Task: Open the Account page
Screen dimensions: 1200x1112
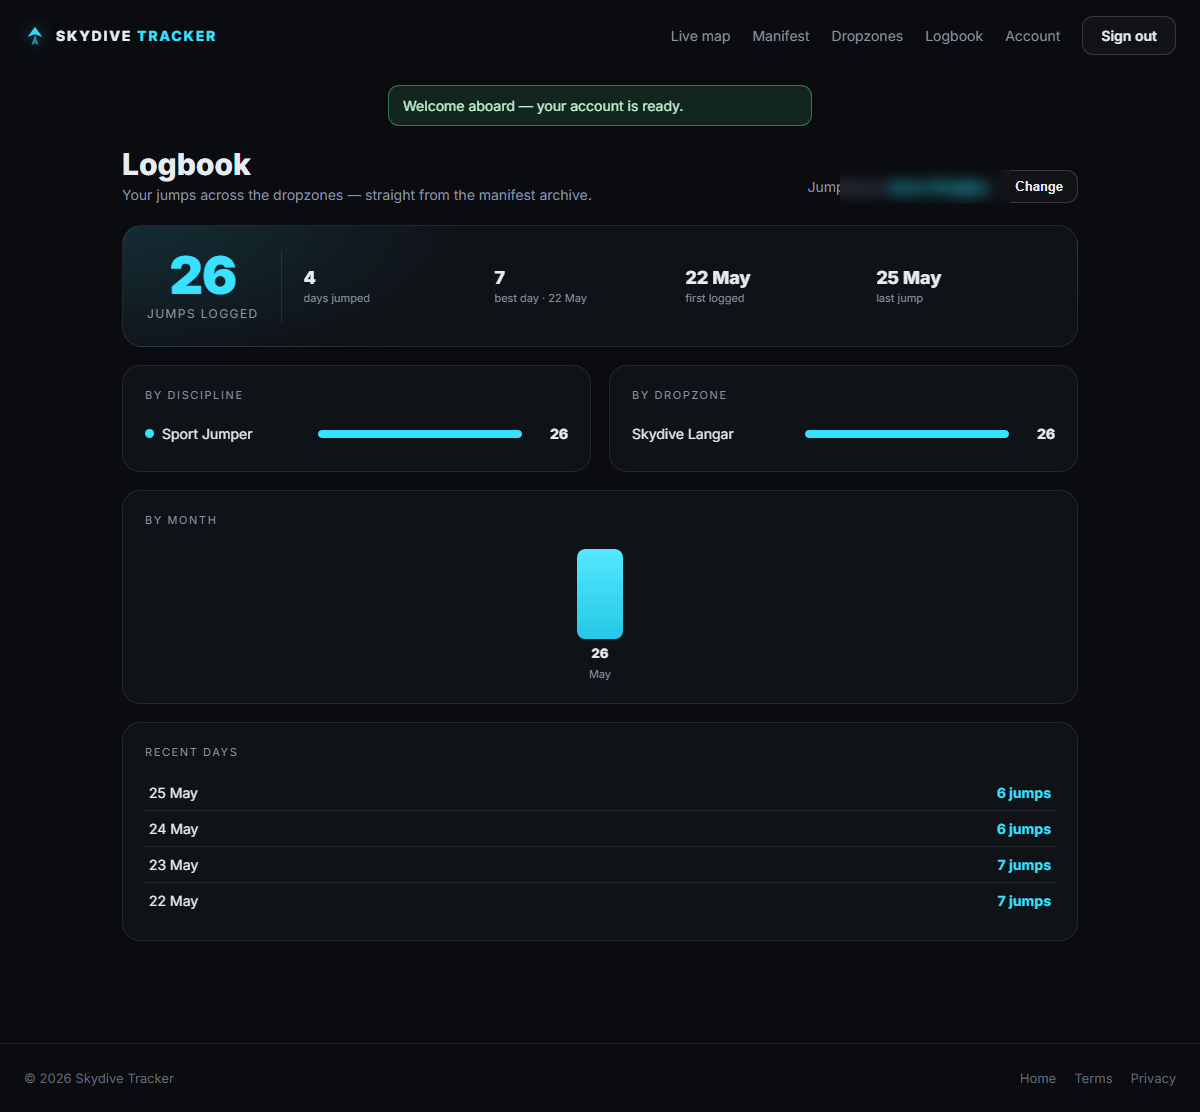Action: [1032, 36]
